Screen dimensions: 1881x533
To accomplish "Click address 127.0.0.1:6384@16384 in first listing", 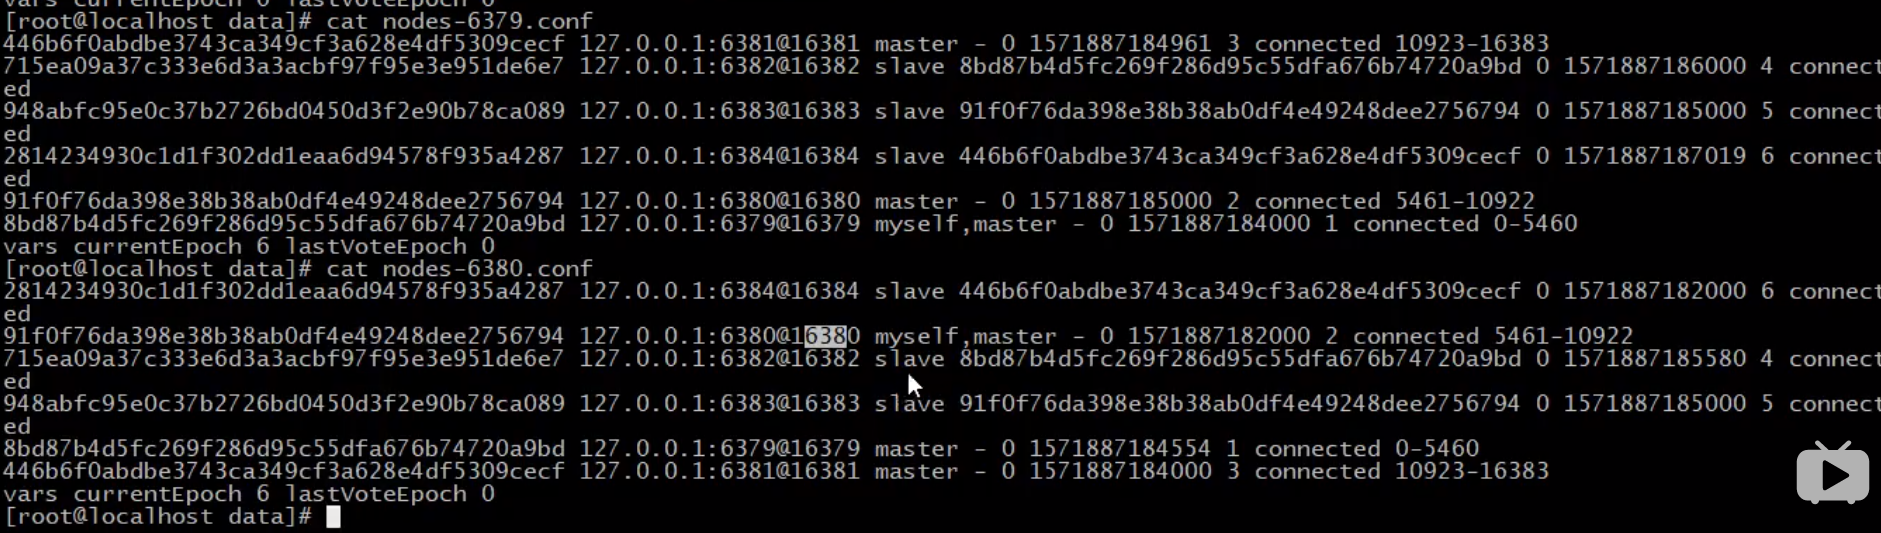I will tap(719, 156).
